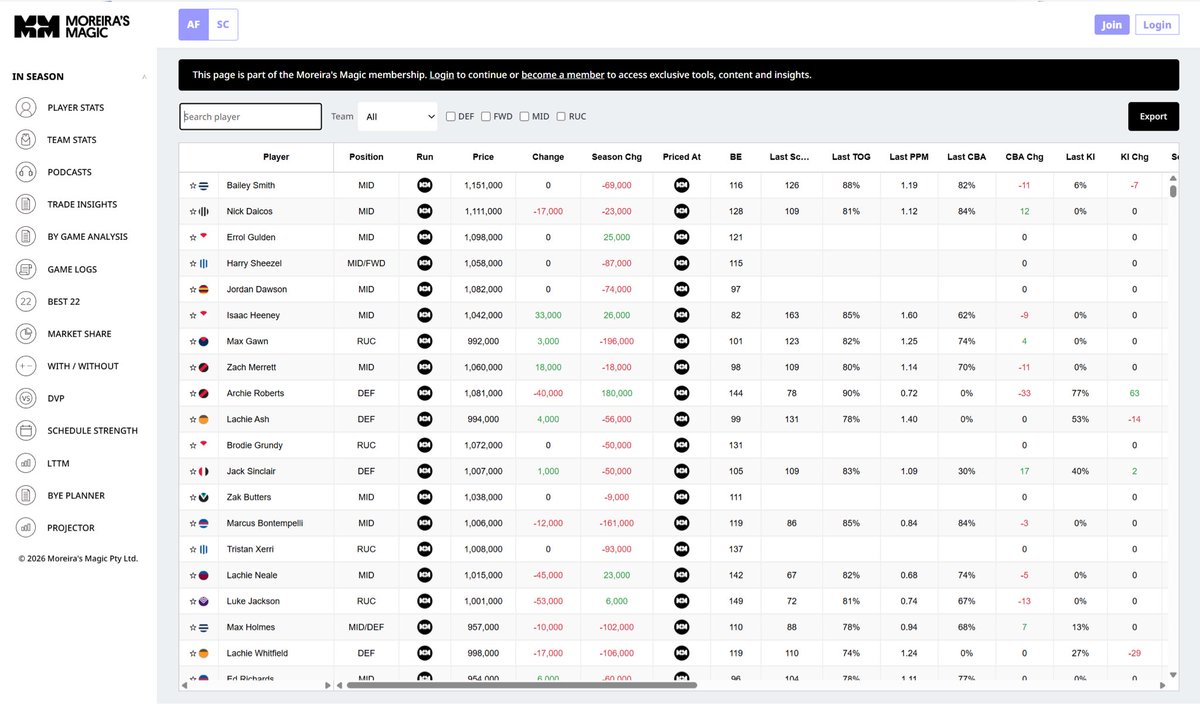Viewport: 1200px width, 704px height.
Task: Enable the DEF position checkbox
Action: click(451, 117)
